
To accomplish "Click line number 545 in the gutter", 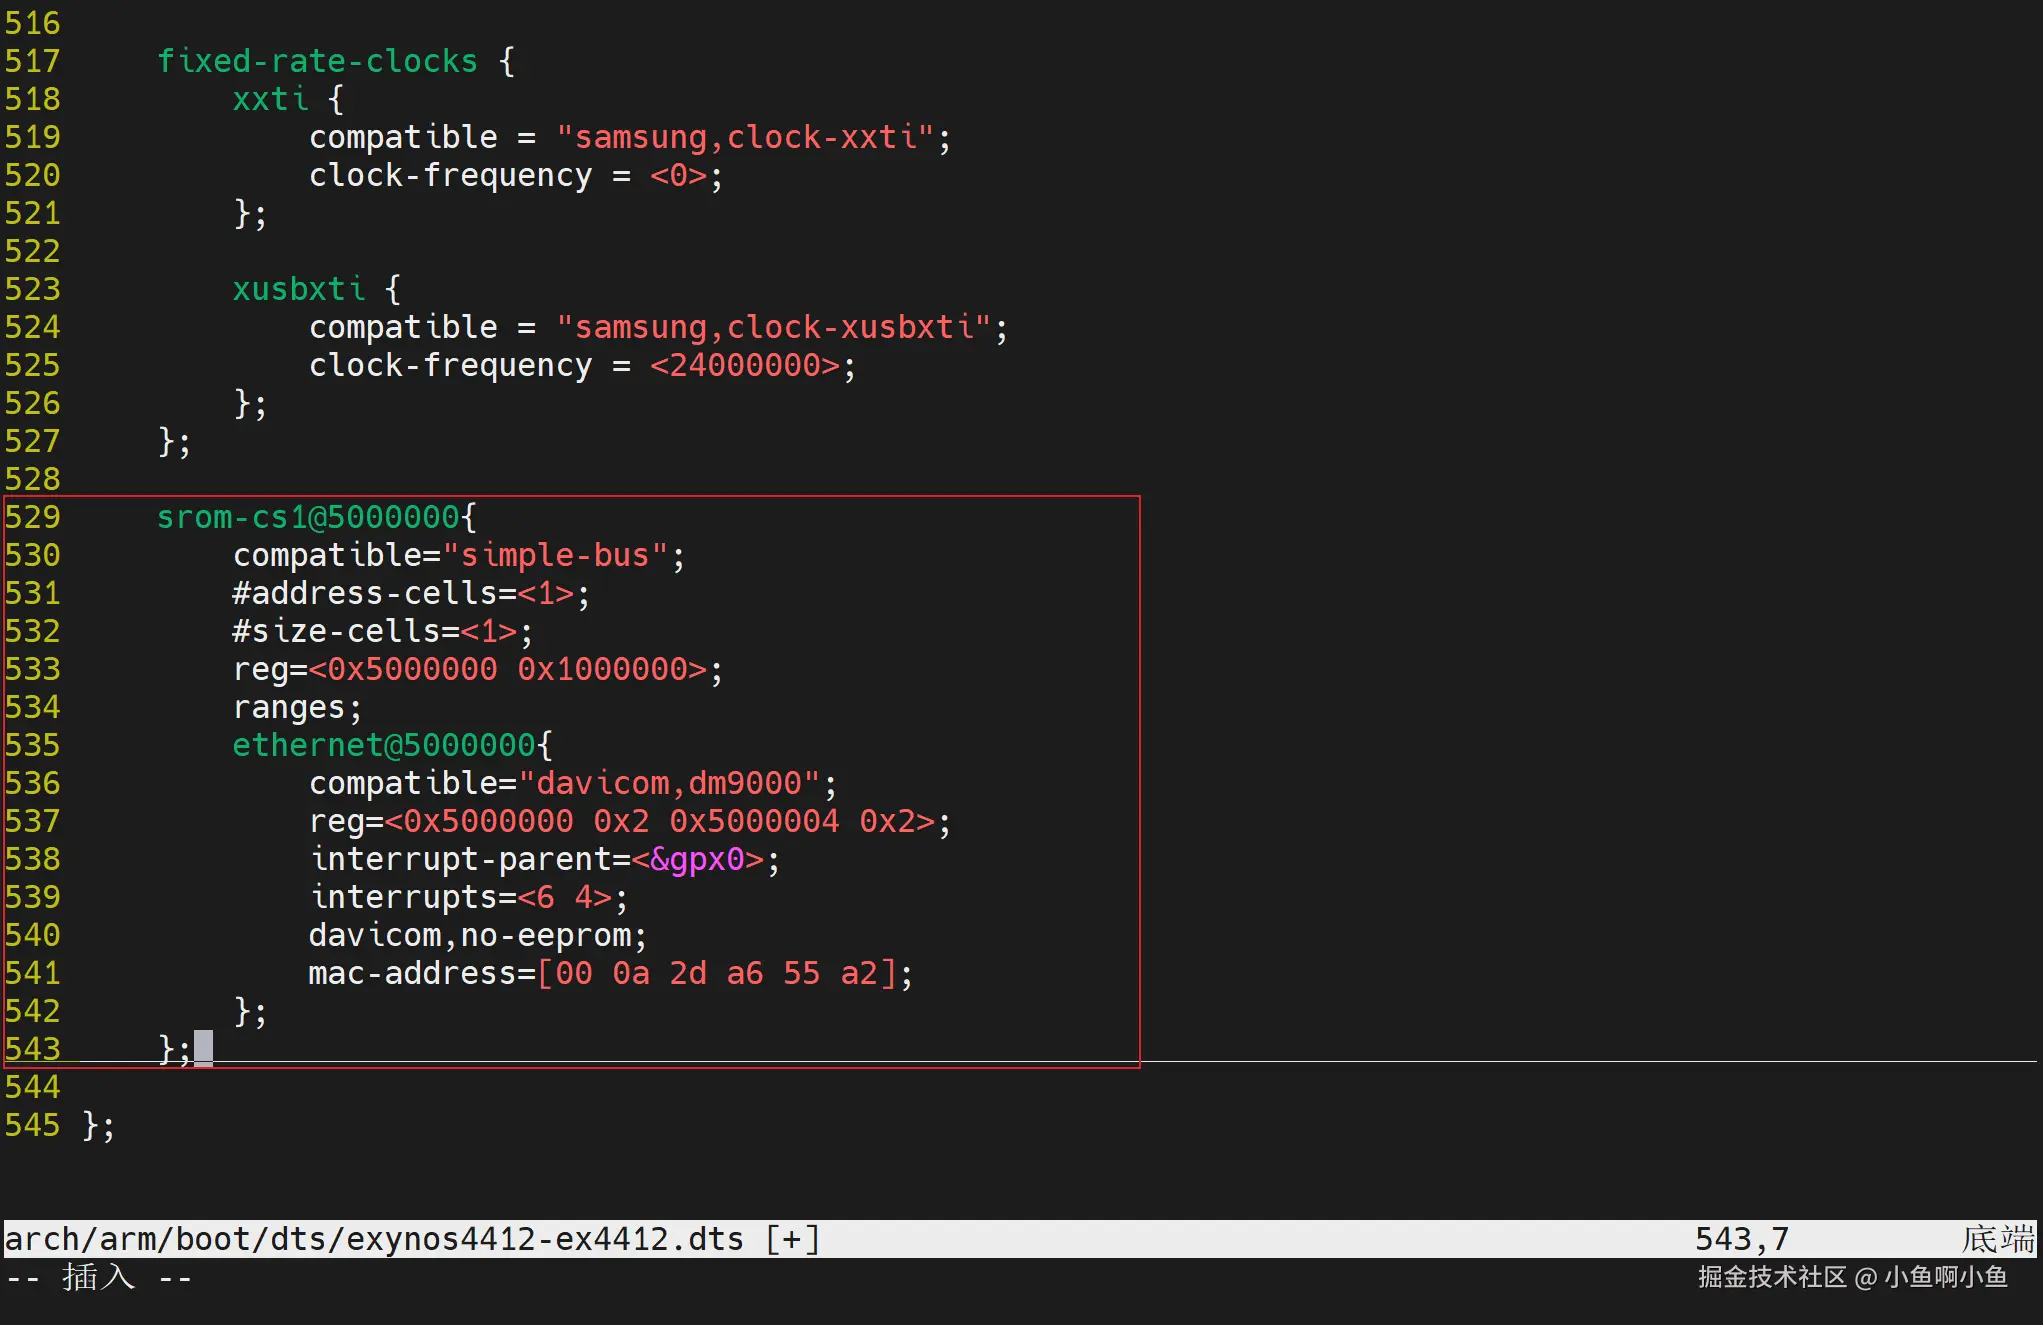I will (x=32, y=1125).
